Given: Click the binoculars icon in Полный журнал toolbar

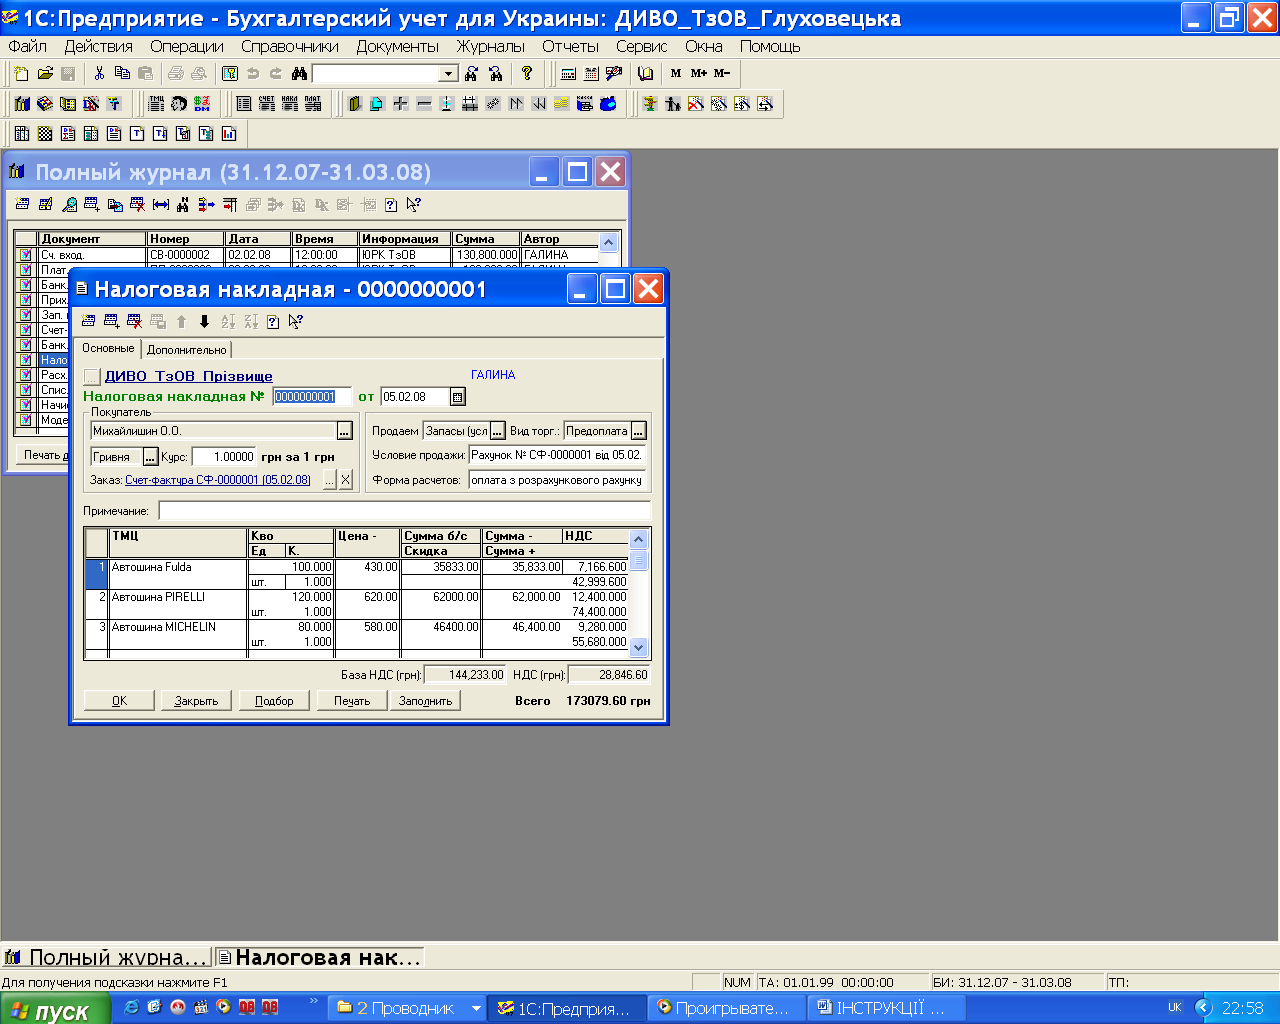Looking at the screenshot, I should 183,204.
